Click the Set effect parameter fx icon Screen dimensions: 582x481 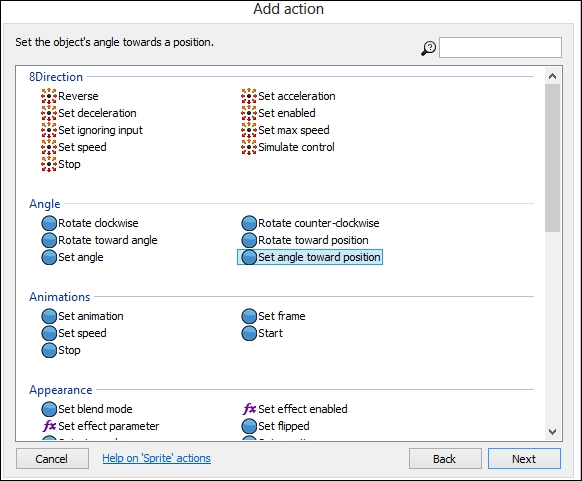coord(49,426)
